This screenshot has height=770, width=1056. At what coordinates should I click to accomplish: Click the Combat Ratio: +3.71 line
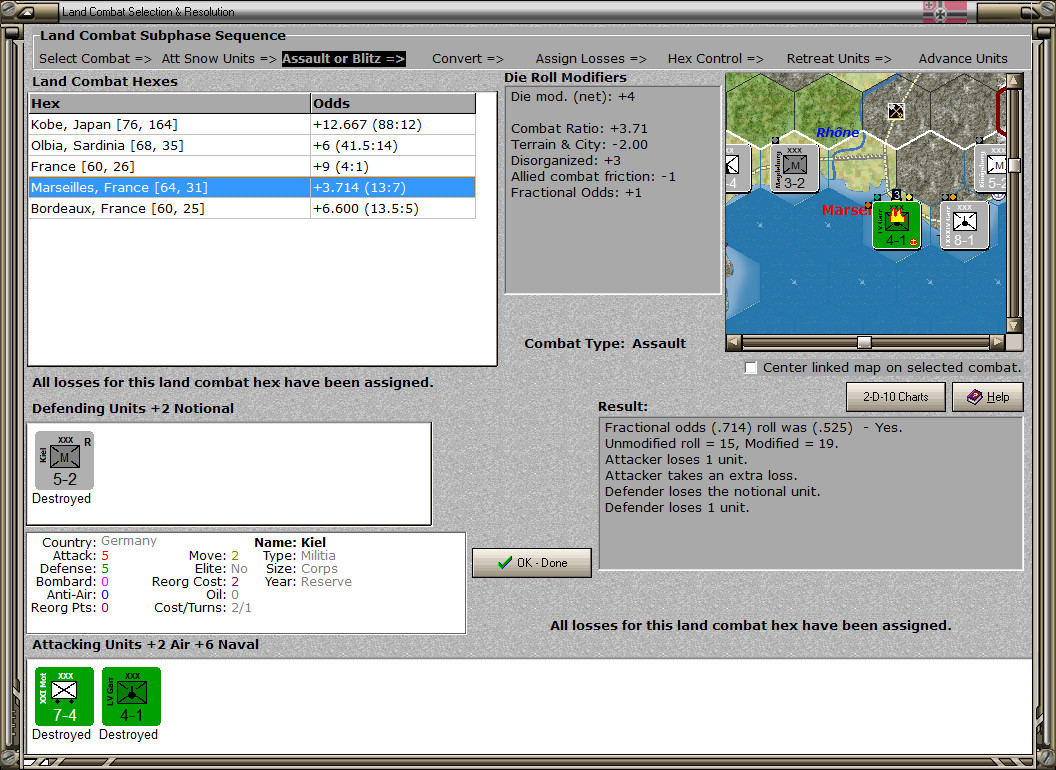click(579, 129)
